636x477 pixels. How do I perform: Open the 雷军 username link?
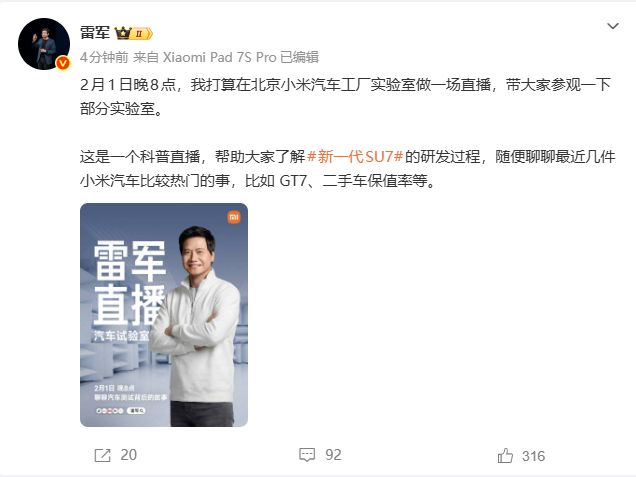pyautogui.click(x=95, y=33)
